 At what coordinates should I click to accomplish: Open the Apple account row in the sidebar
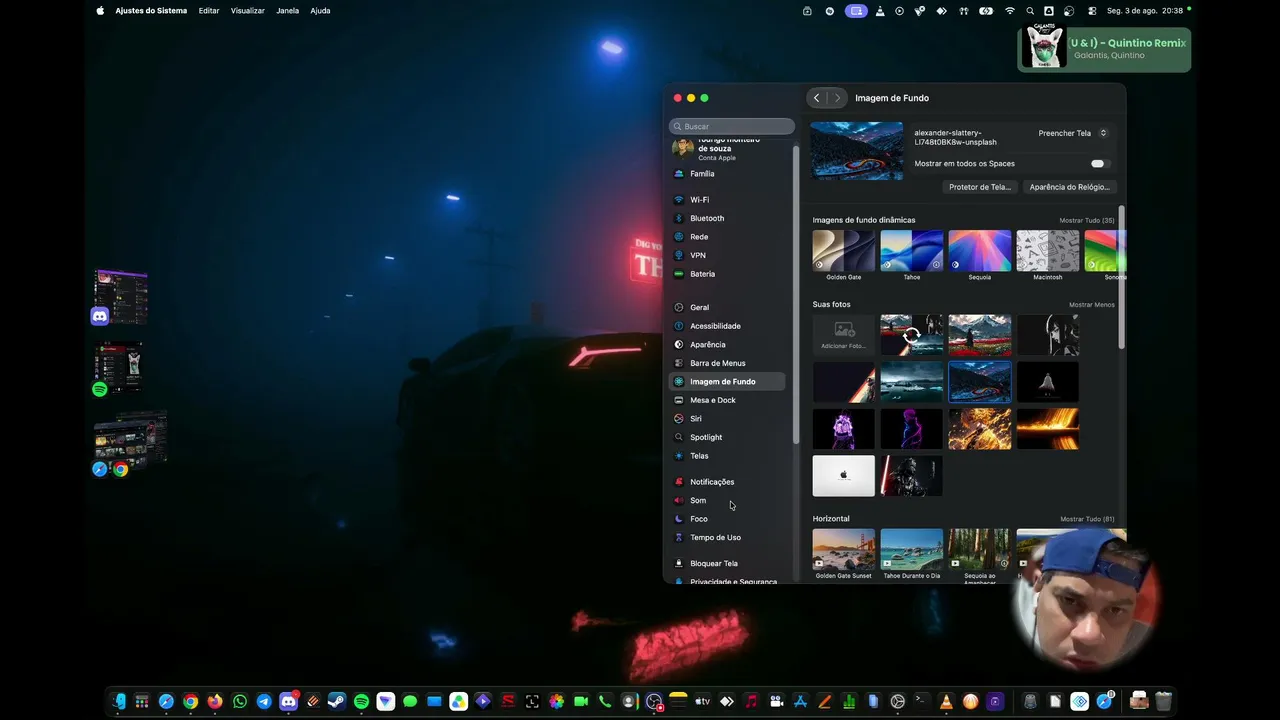(727, 148)
